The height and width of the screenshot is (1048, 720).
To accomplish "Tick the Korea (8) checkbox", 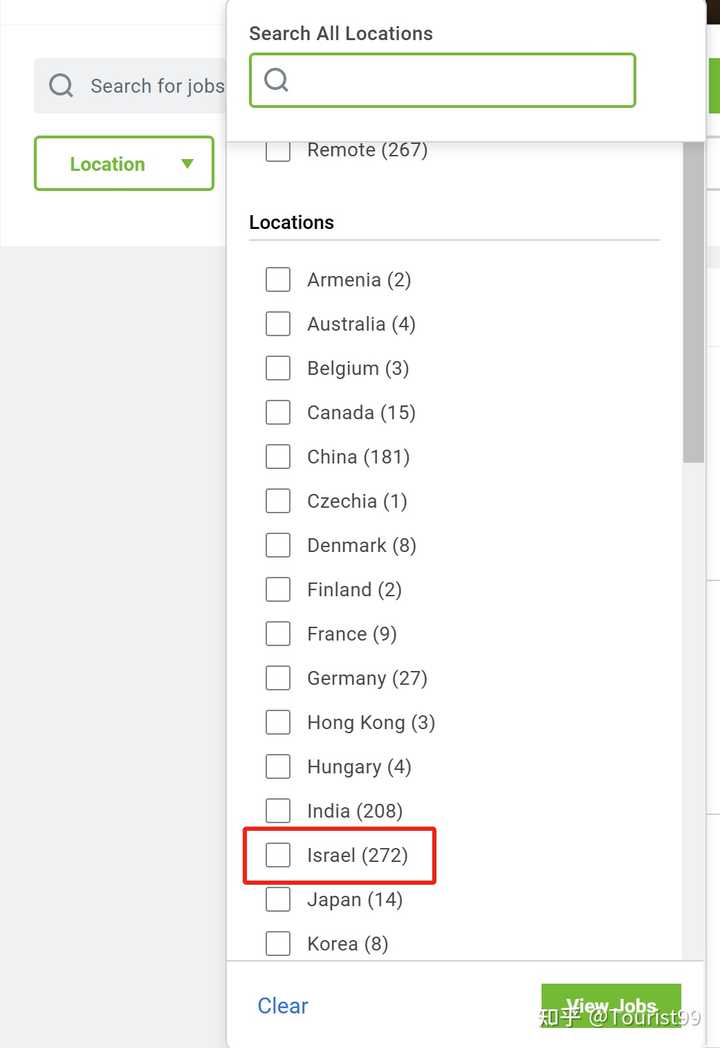I will 278,943.
